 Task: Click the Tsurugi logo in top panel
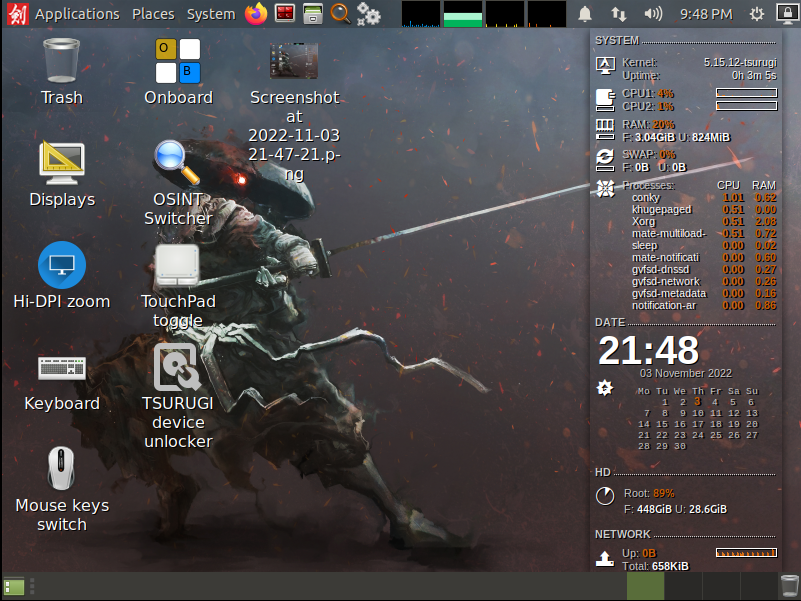(x=18, y=14)
